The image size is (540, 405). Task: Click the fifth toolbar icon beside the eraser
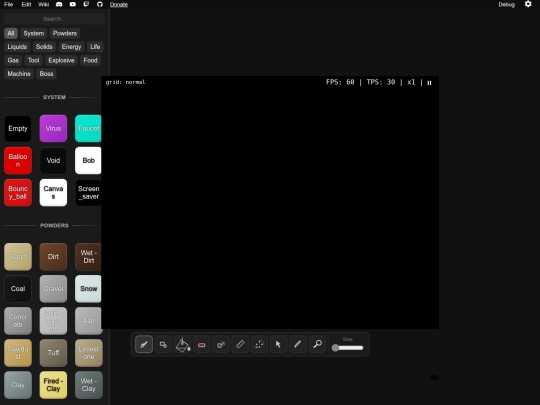pos(221,344)
